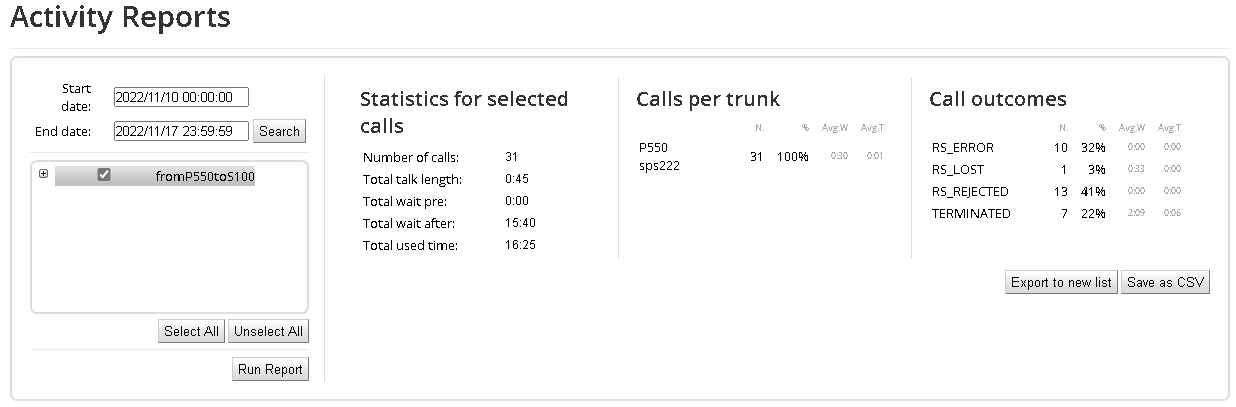
Task: Click the End date input field
Action: [x=181, y=131]
